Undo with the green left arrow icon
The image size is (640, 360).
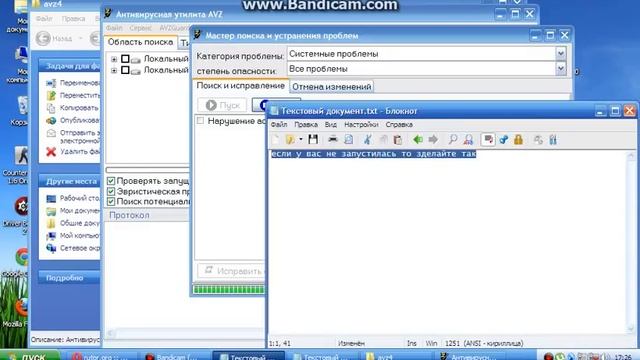[418, 140]
